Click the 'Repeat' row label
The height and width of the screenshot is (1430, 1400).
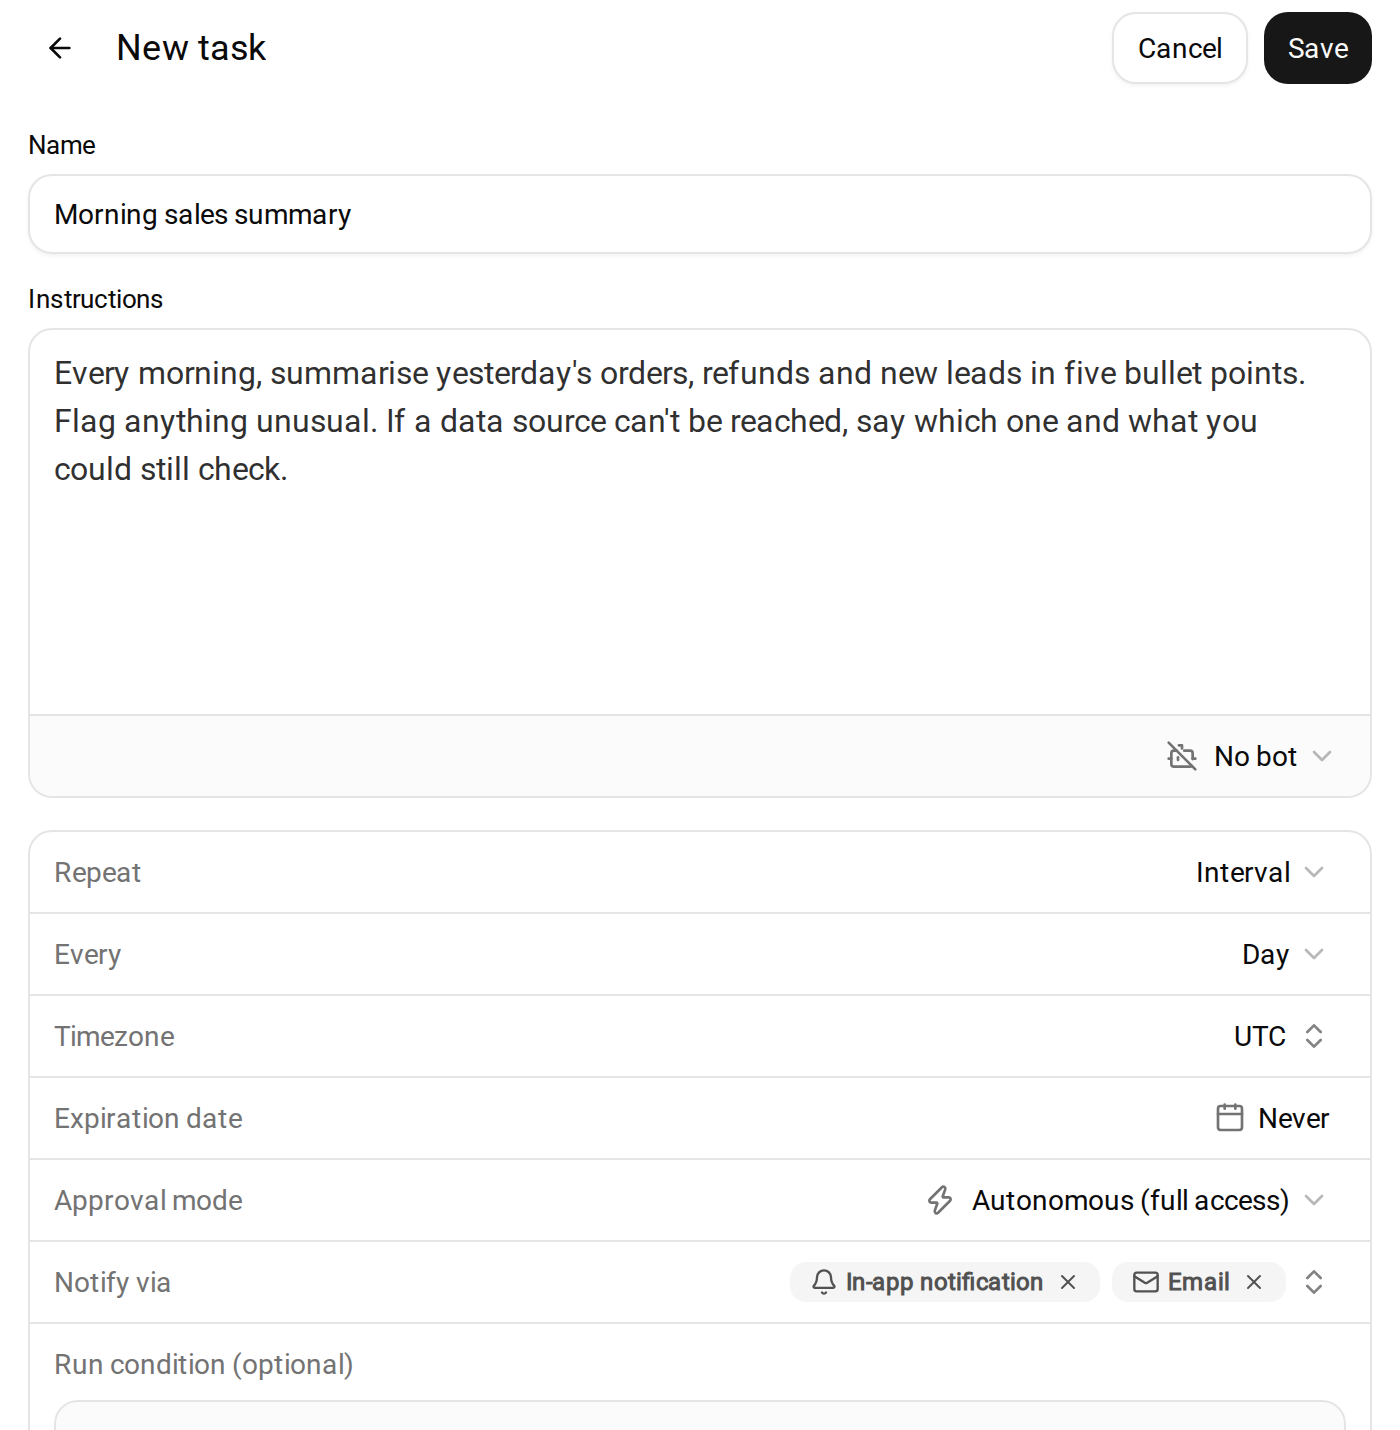pos(97,872)
